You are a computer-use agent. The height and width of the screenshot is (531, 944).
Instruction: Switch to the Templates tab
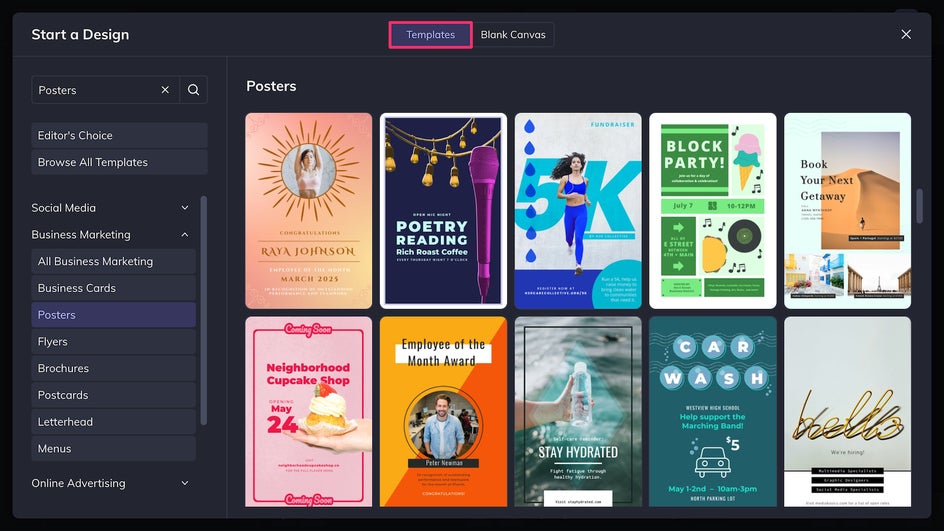point(430,35)
